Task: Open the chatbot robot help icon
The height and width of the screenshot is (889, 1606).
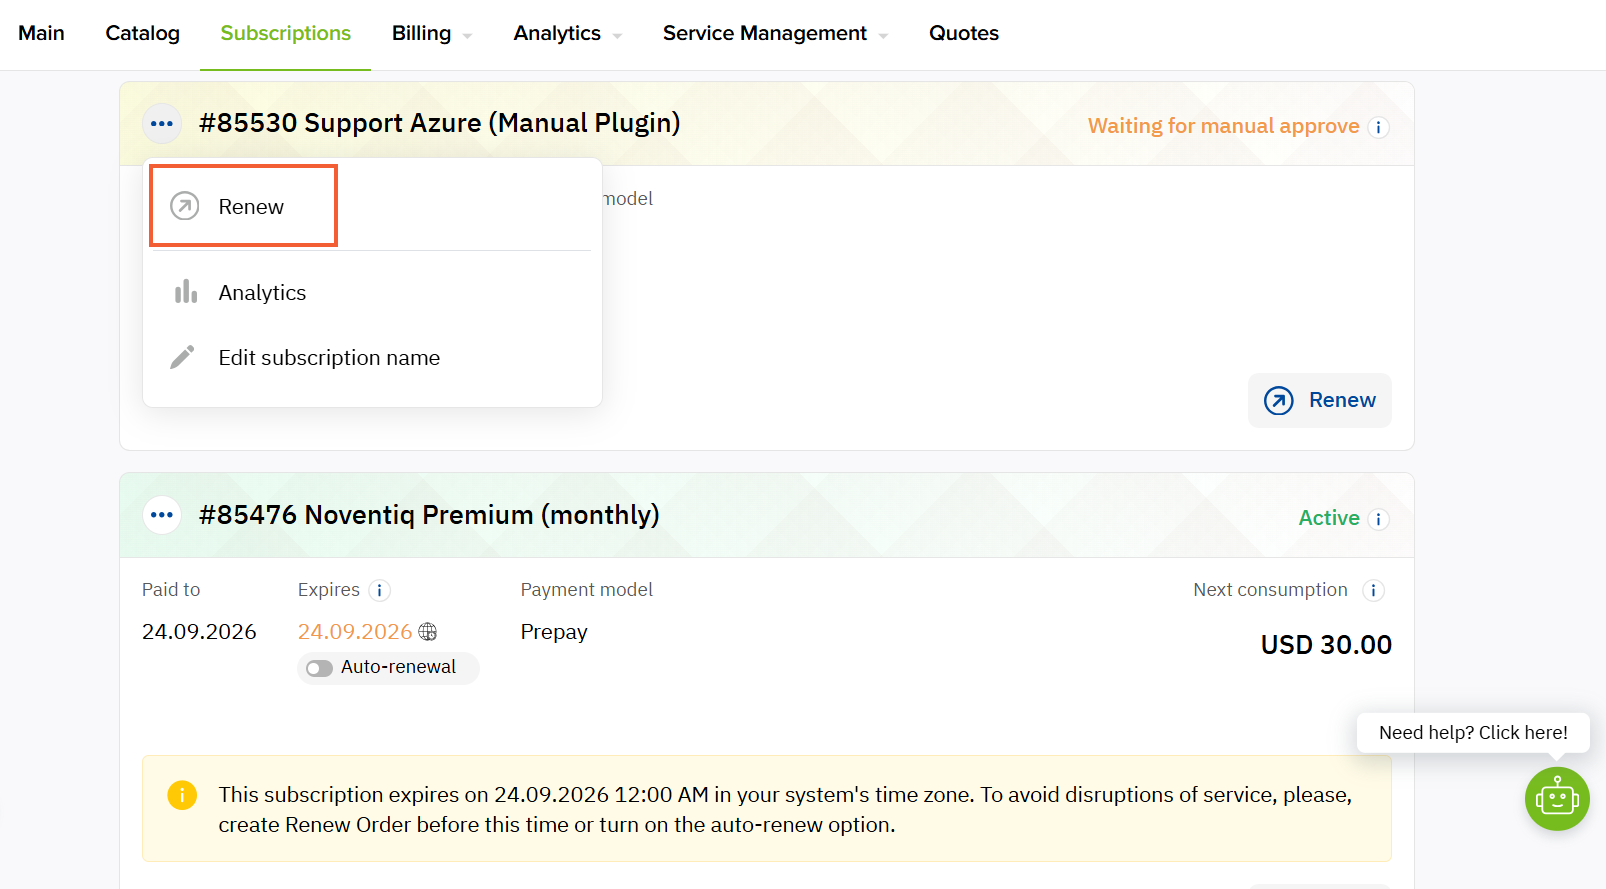Action: pos(1557,798)
